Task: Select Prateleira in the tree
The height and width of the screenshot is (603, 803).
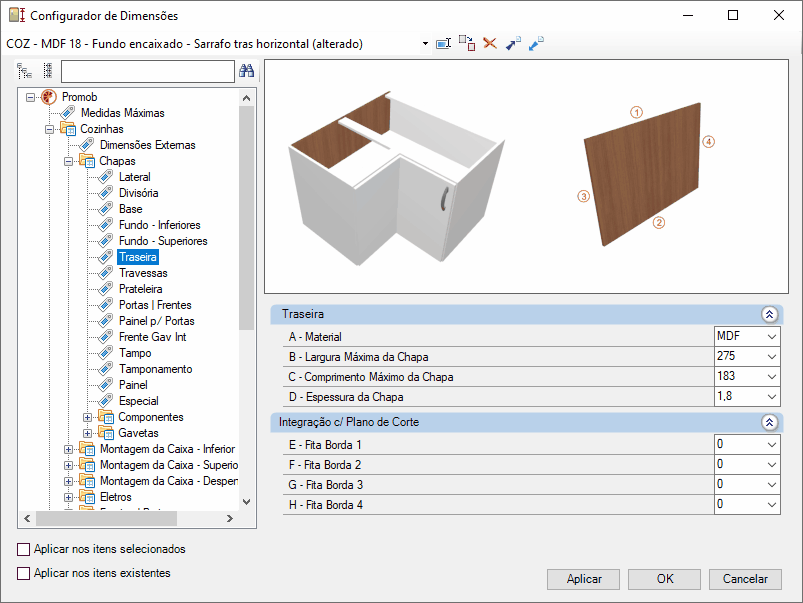Action: coord(143,289)
